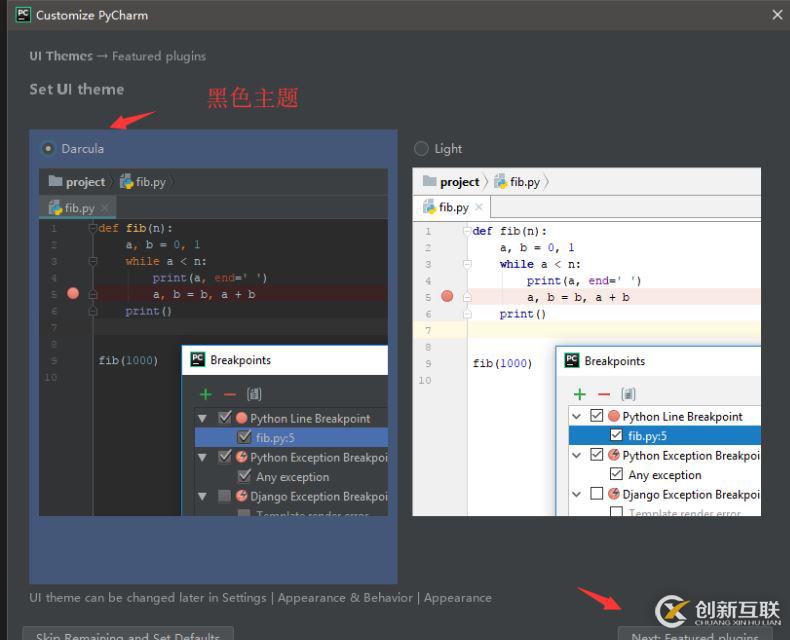
Task: Close the fib.py tab in Light preview
Action: coord(479,207)
